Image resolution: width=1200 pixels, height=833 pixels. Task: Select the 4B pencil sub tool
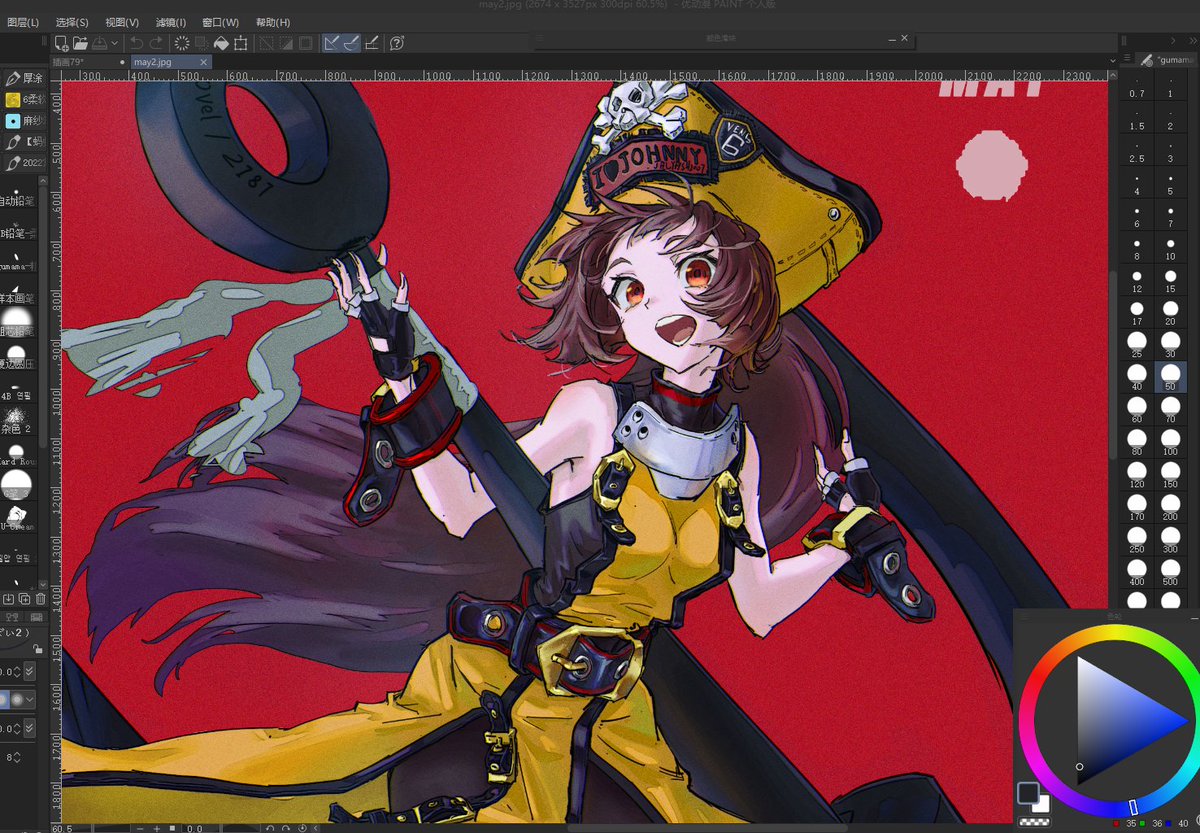(x=18, y=390)
